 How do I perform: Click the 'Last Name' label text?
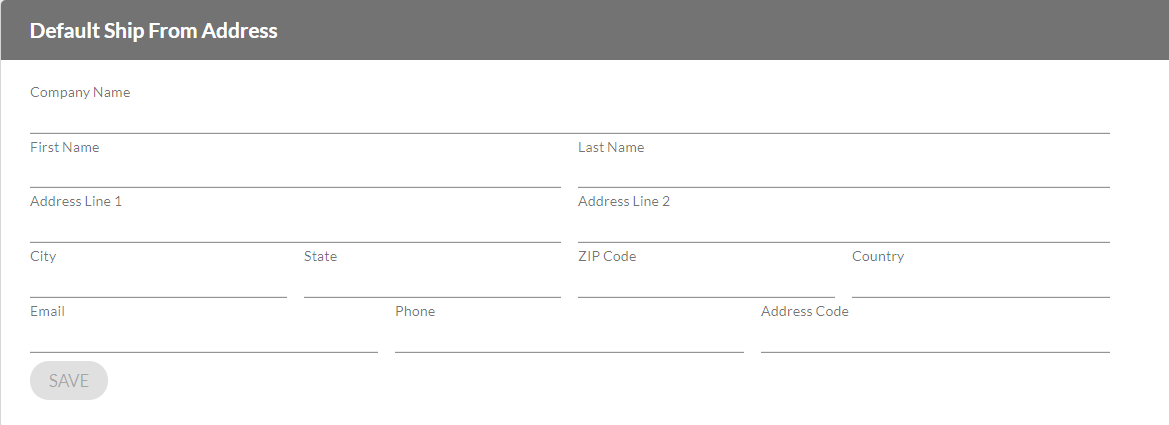point(611,148)
